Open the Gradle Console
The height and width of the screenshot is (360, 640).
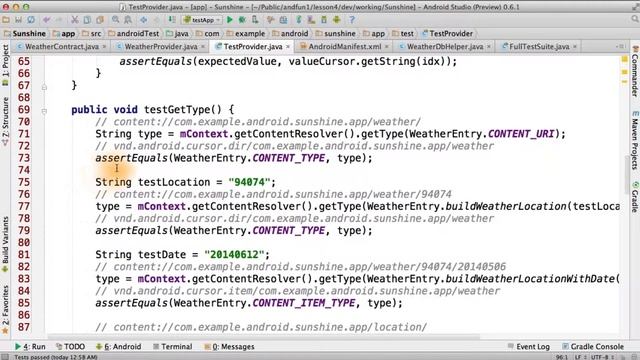pos(593,347)
